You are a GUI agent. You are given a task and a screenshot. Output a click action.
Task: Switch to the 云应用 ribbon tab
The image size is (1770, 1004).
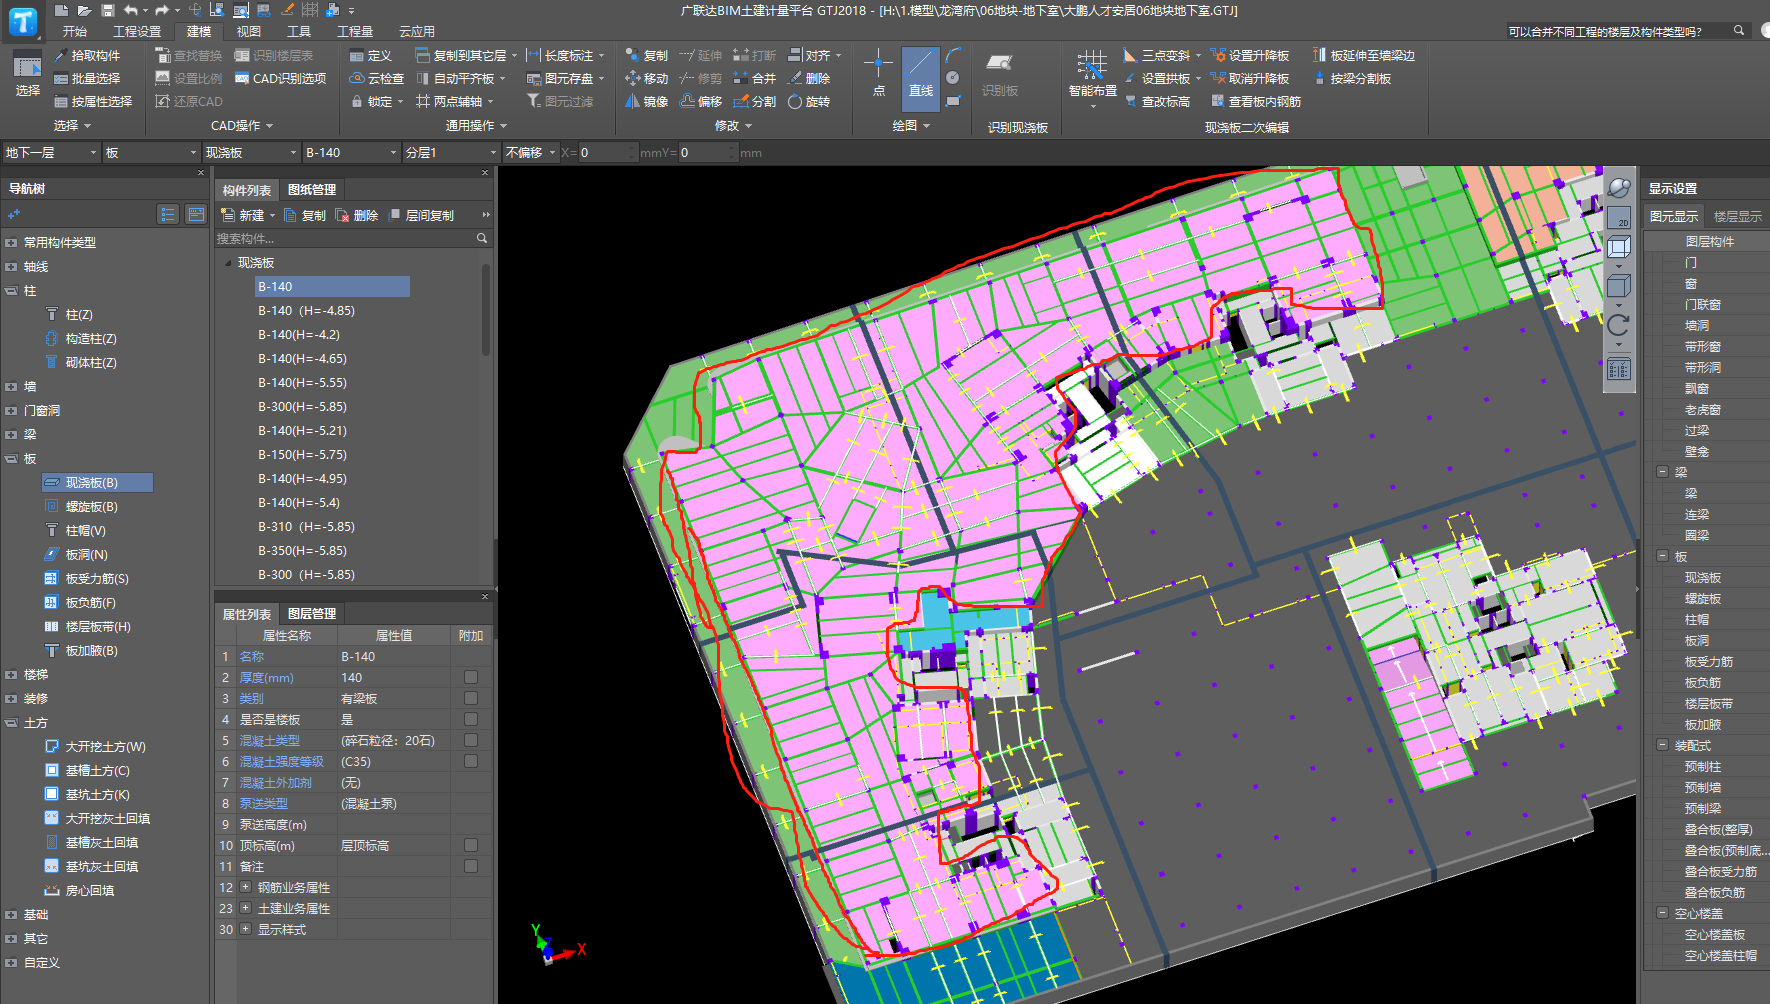417,31
